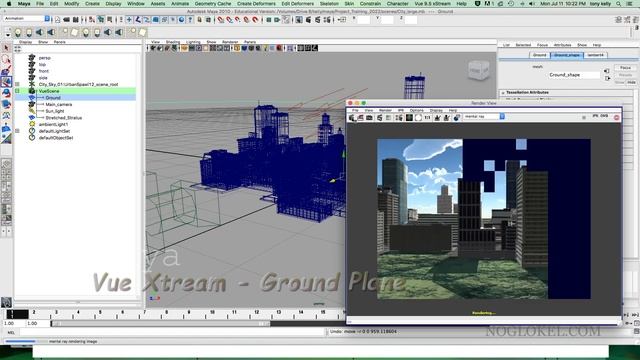The width and height of the screenshot is (640, 360).
Task: Click the Redo Previous Render icon in Render View
Action: coord(352,118)
